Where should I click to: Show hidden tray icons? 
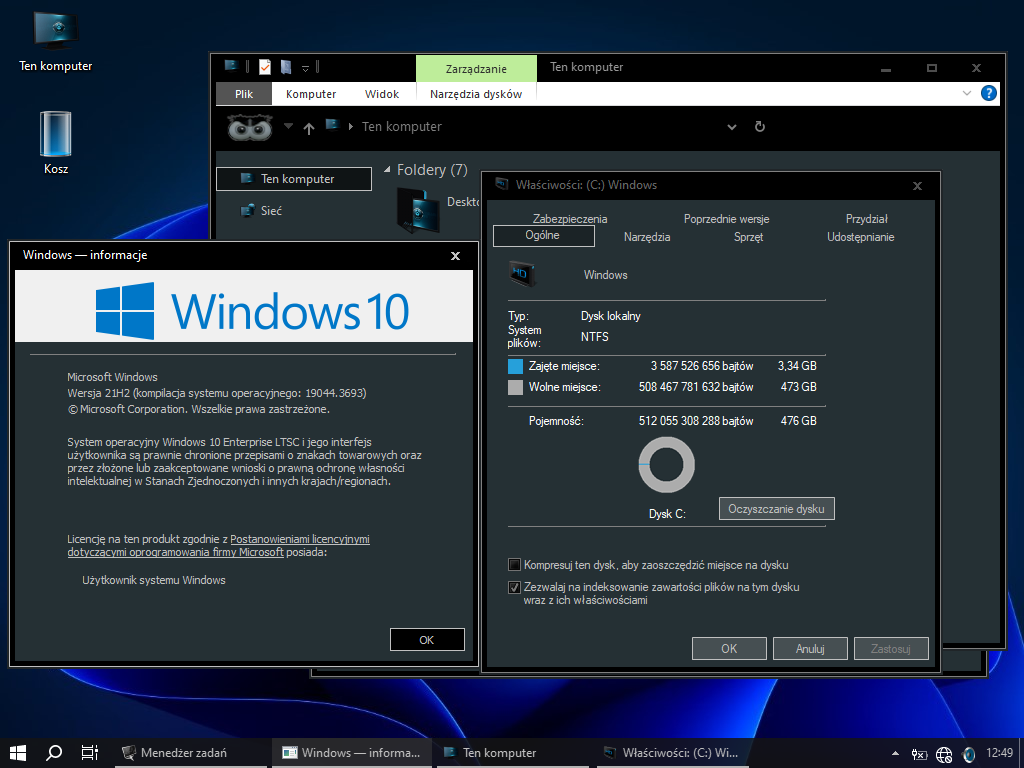[894, 753]
